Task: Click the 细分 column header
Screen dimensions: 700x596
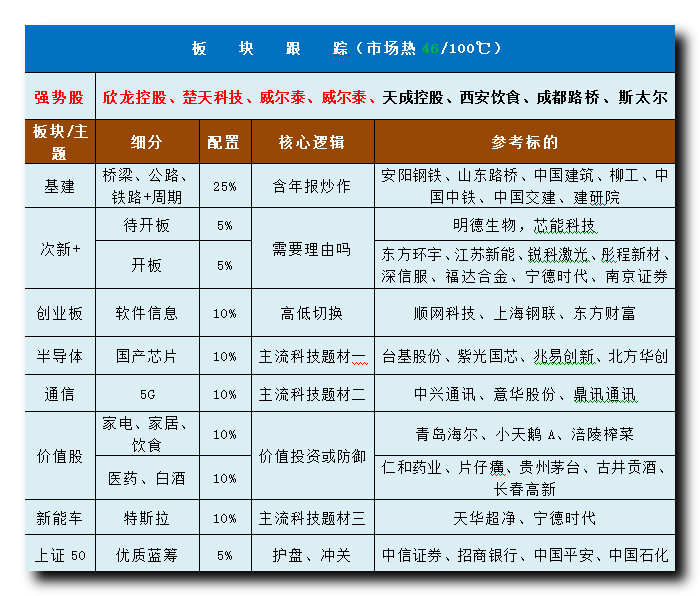Action: coord(146,142)
